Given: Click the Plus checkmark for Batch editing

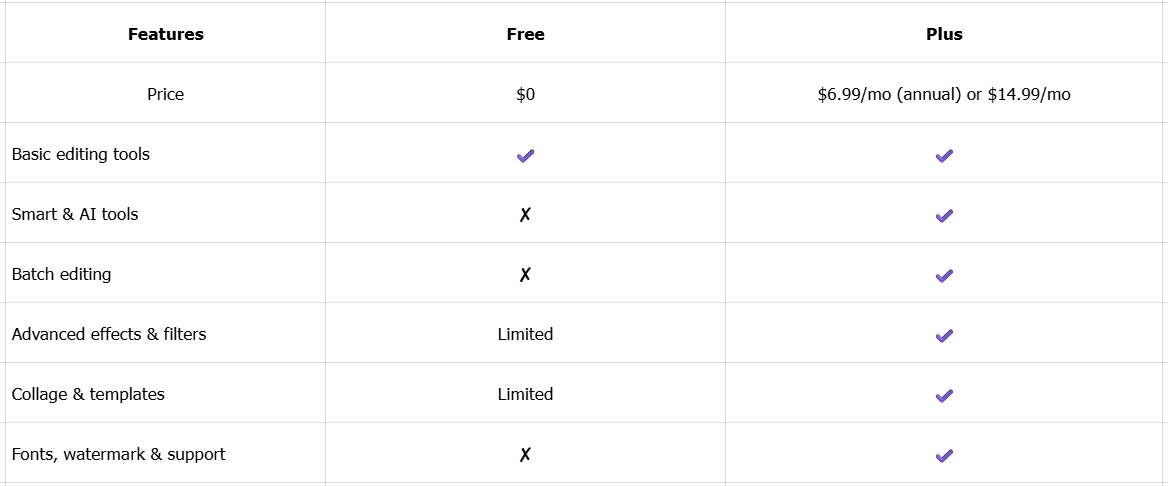Looking at the screenshot, I should pos(944,275).
